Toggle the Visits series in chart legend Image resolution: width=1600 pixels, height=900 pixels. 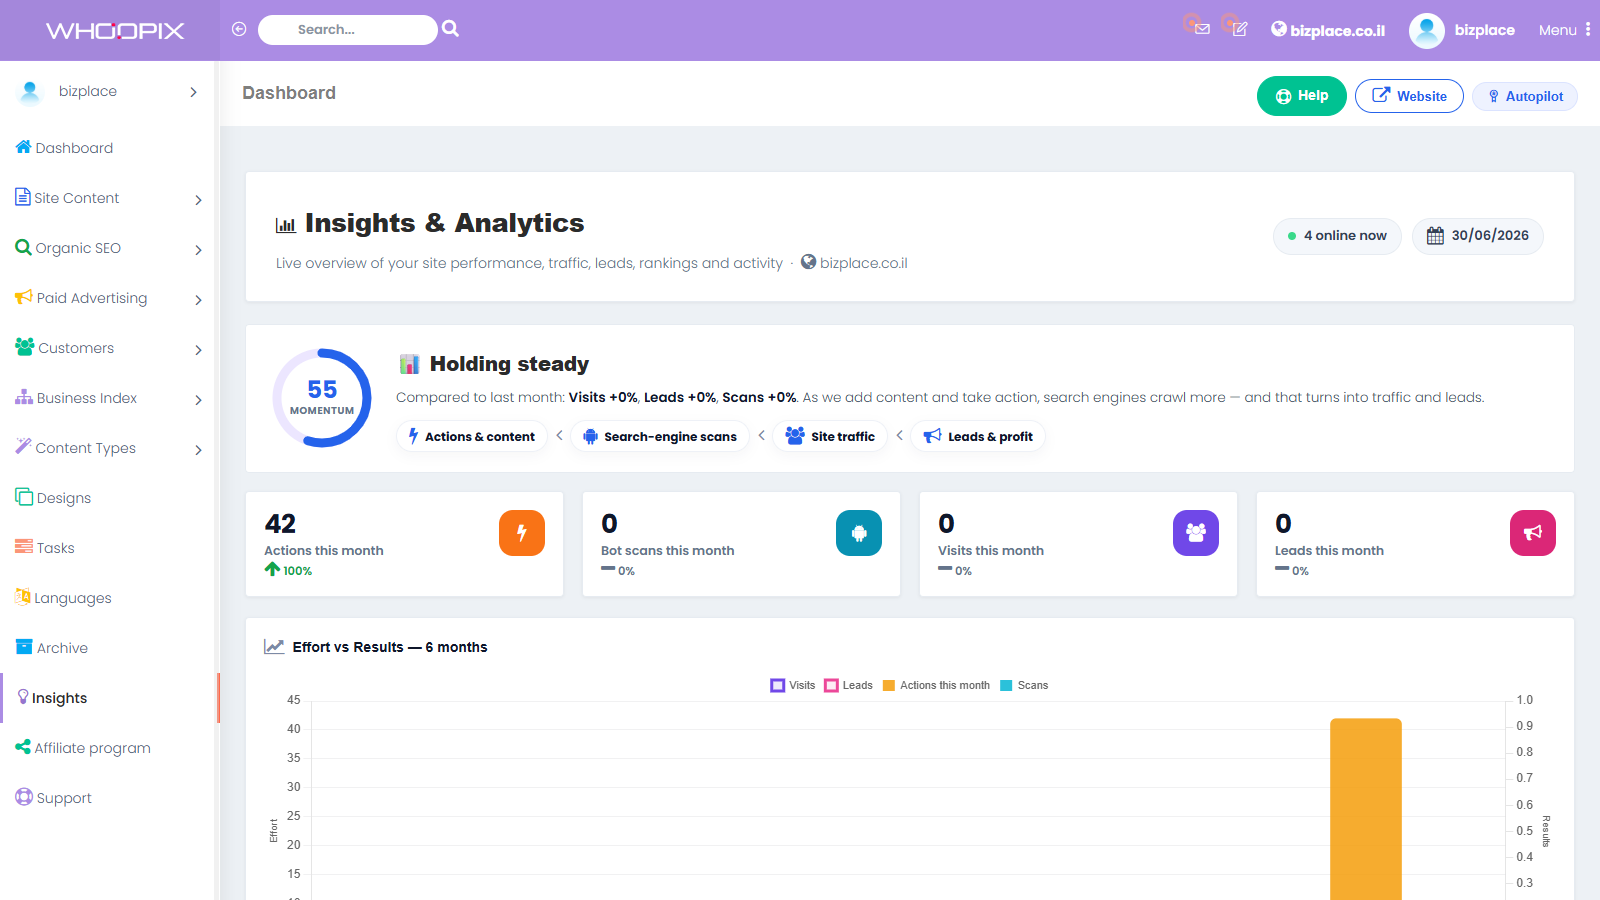[793, 686]
